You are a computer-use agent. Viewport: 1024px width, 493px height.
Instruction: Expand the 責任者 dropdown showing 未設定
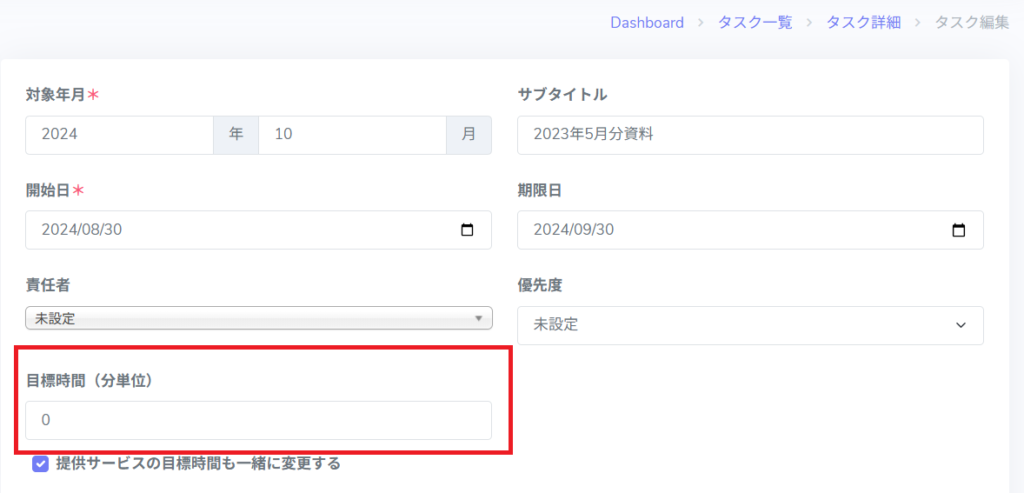(x=258, y=319)
